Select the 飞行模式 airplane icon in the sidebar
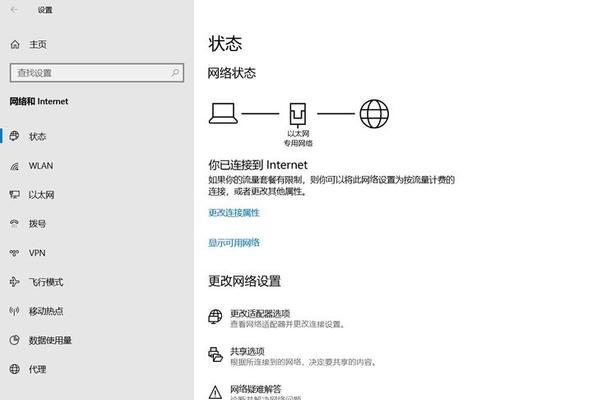592x400 pixels. coord(14,282)
